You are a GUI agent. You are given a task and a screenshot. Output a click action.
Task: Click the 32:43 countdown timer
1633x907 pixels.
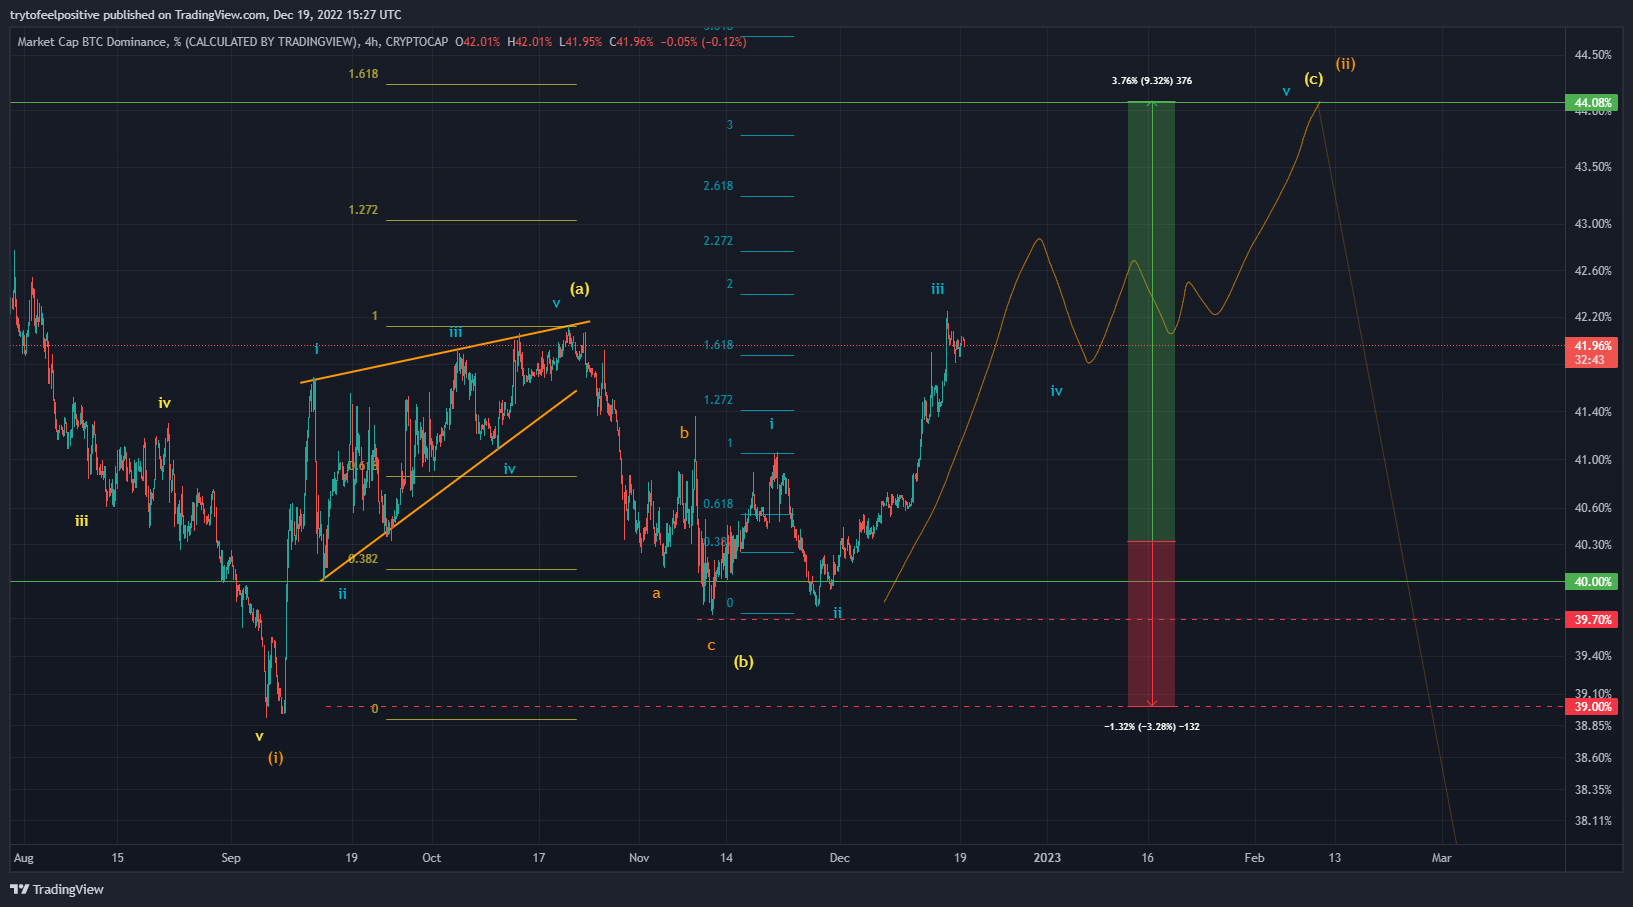(x=1591, y=360)
